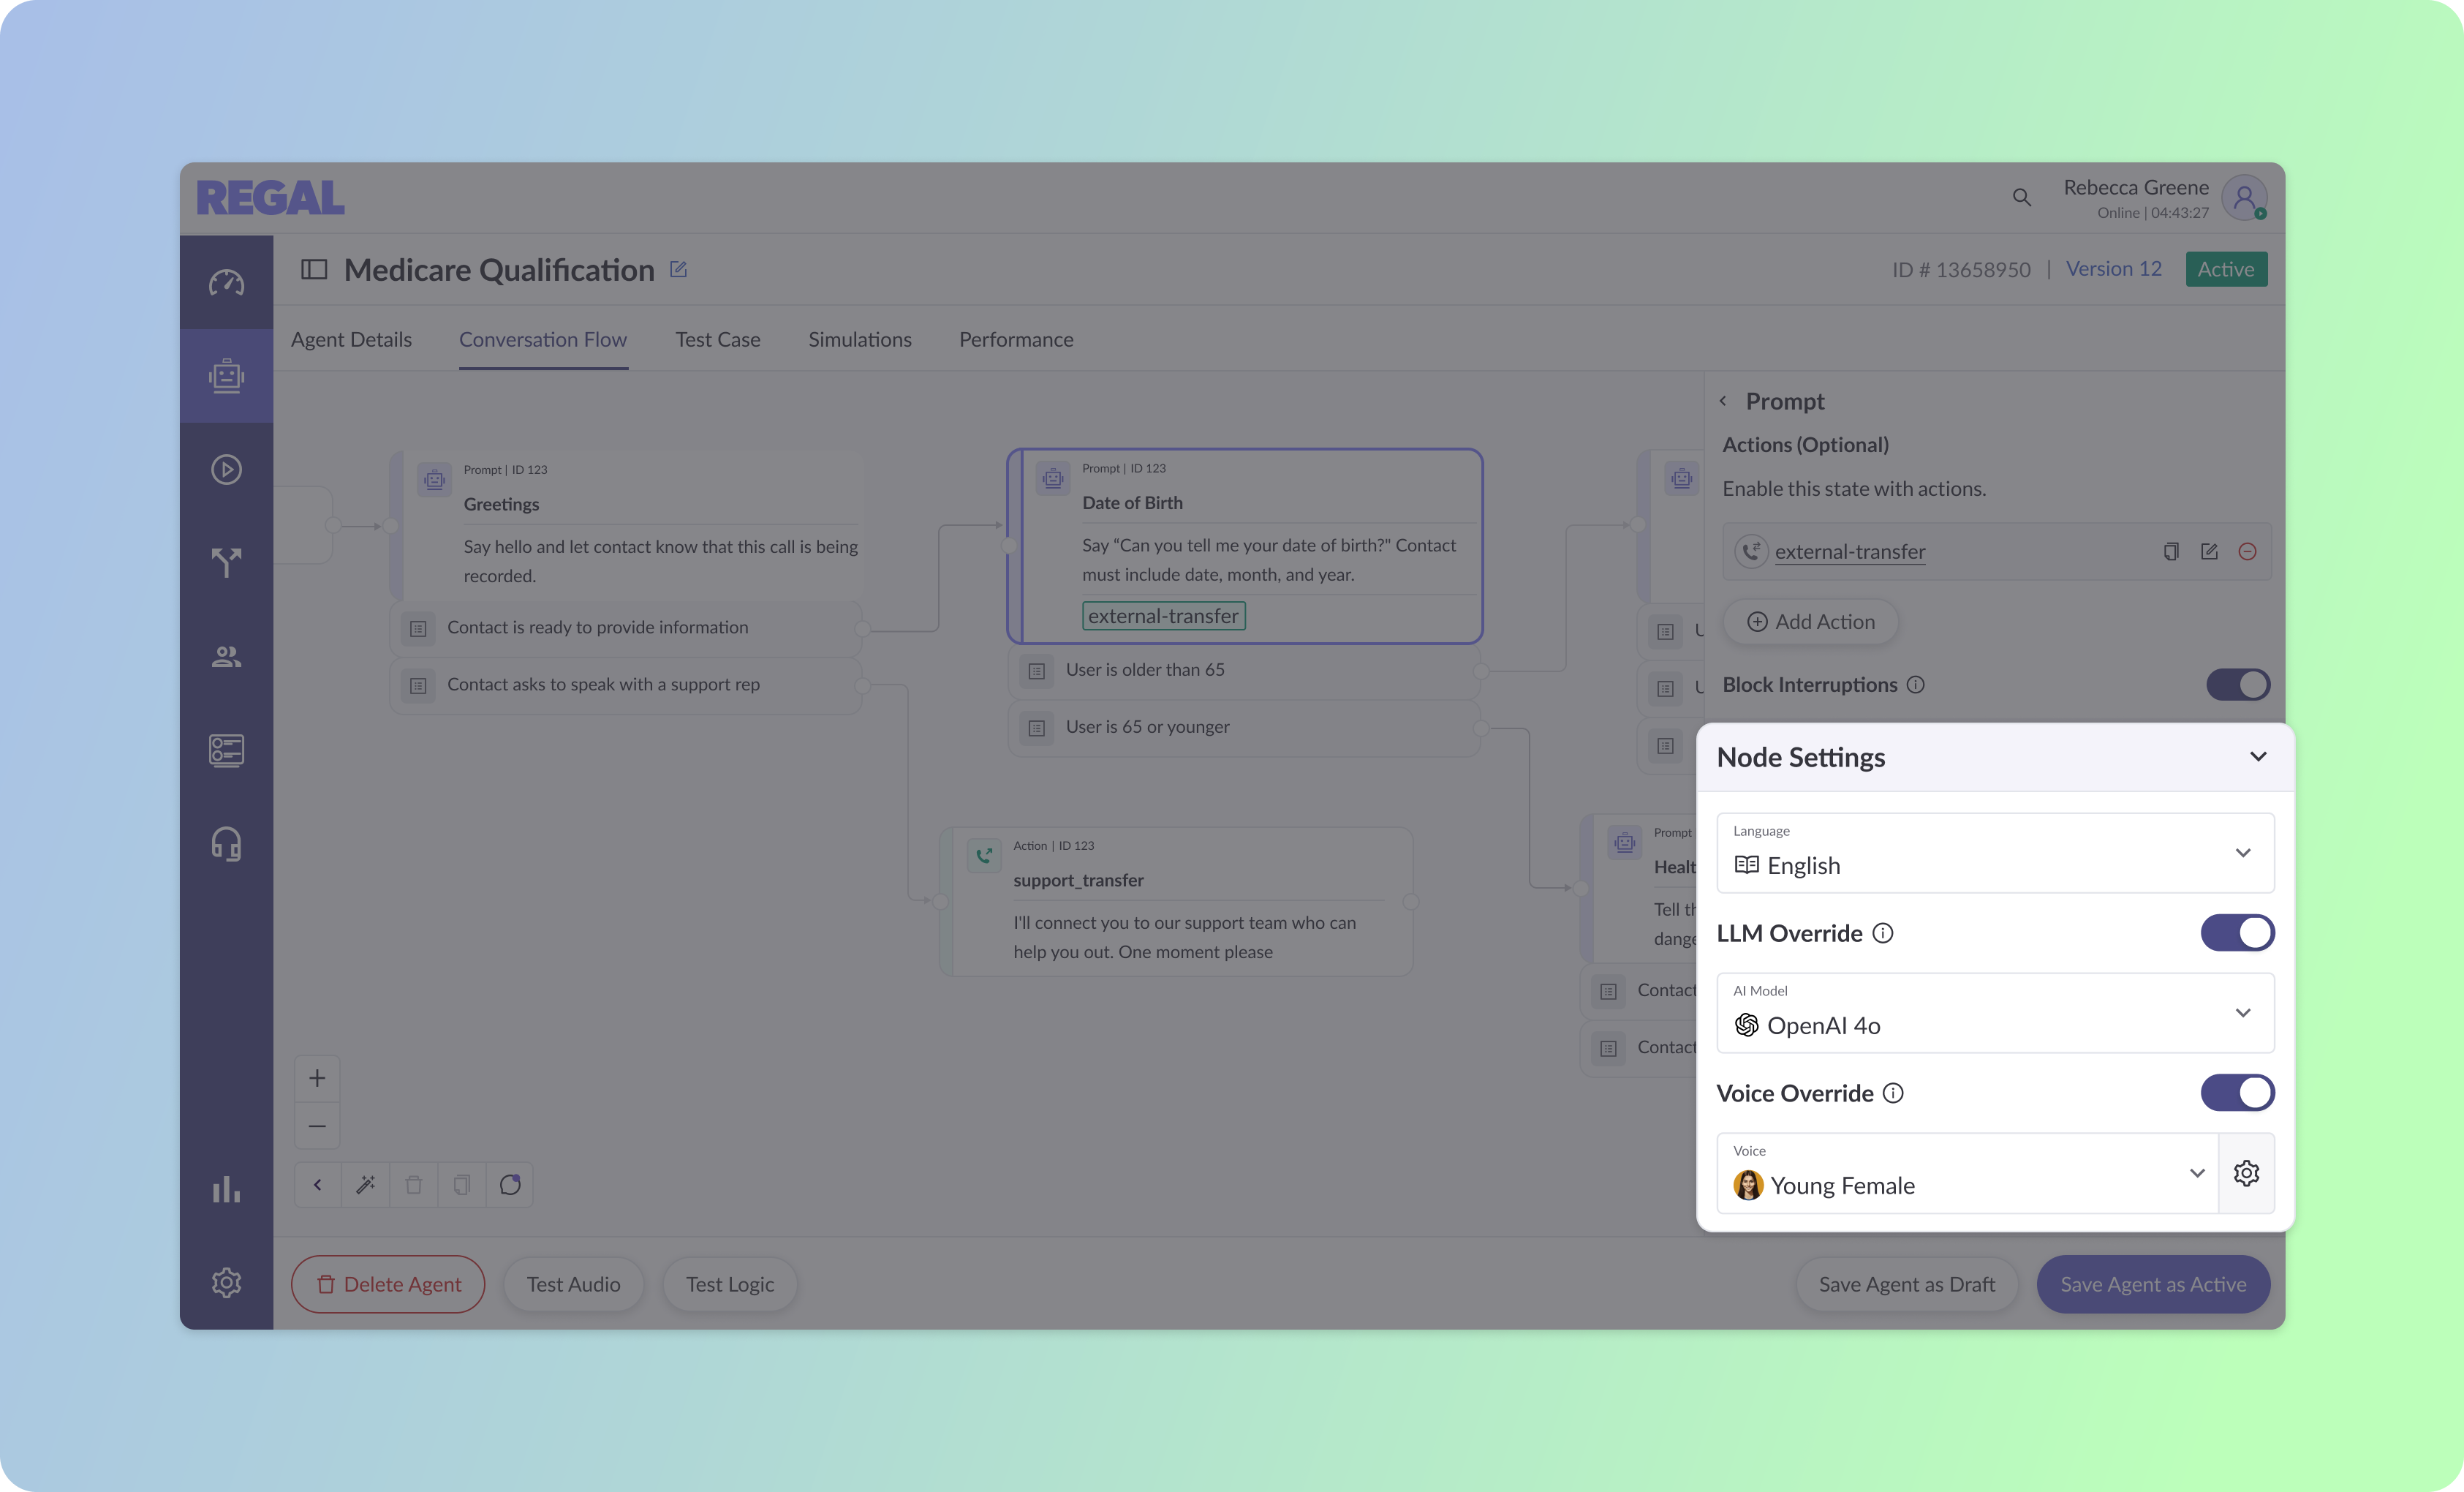Zoom in the canvas with plus
The height and width of the screenshot is (1492, 2464).
point(317,1078)
